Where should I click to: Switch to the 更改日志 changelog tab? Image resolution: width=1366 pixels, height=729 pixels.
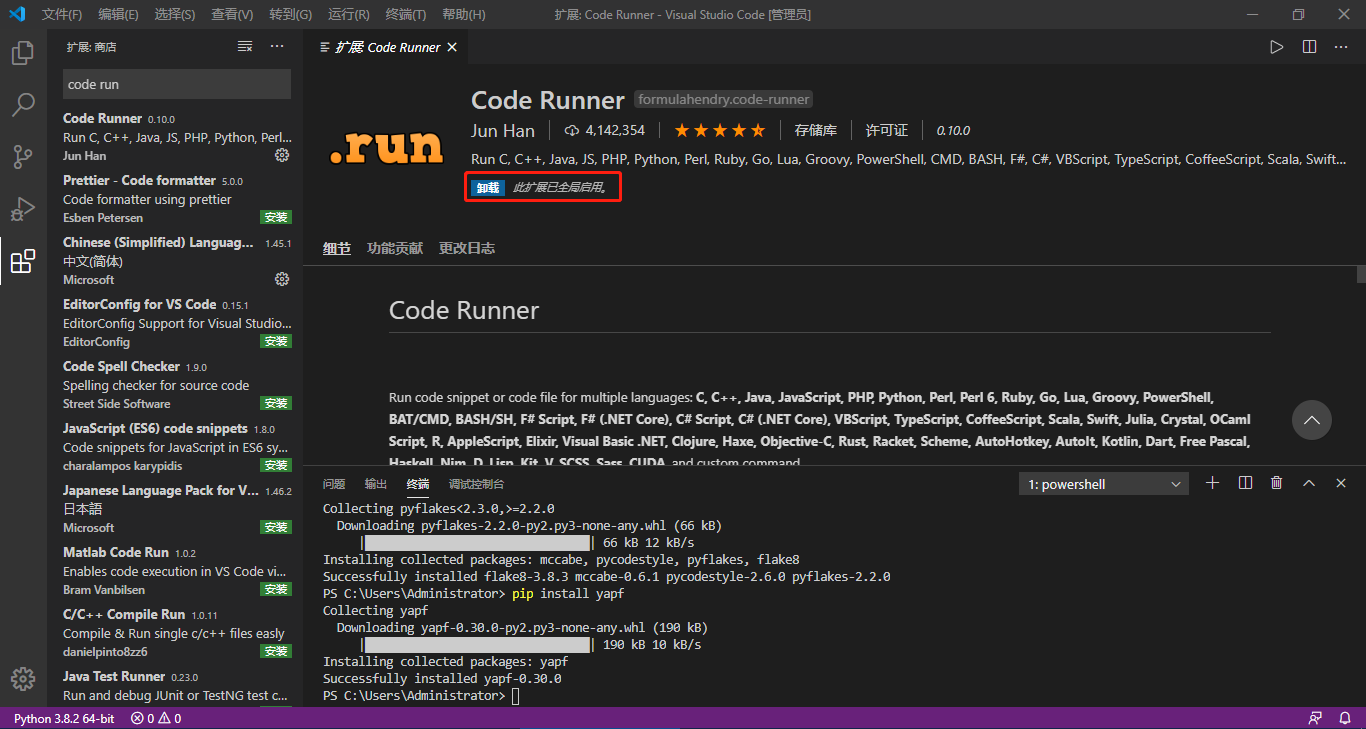coord(467,248)
